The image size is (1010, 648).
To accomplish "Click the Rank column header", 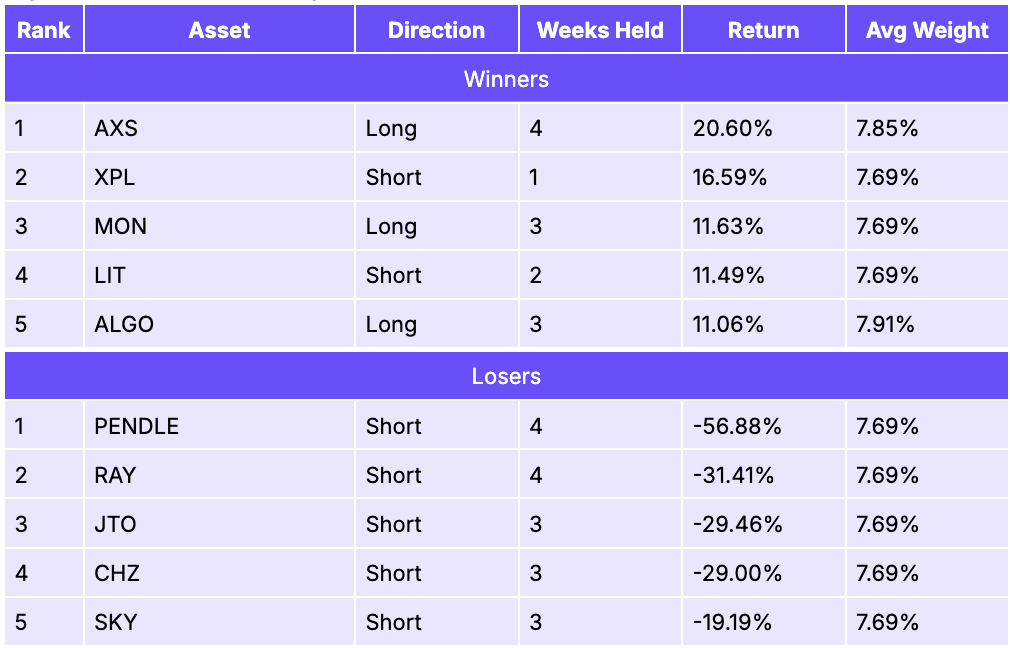I will tap(44, 30).
